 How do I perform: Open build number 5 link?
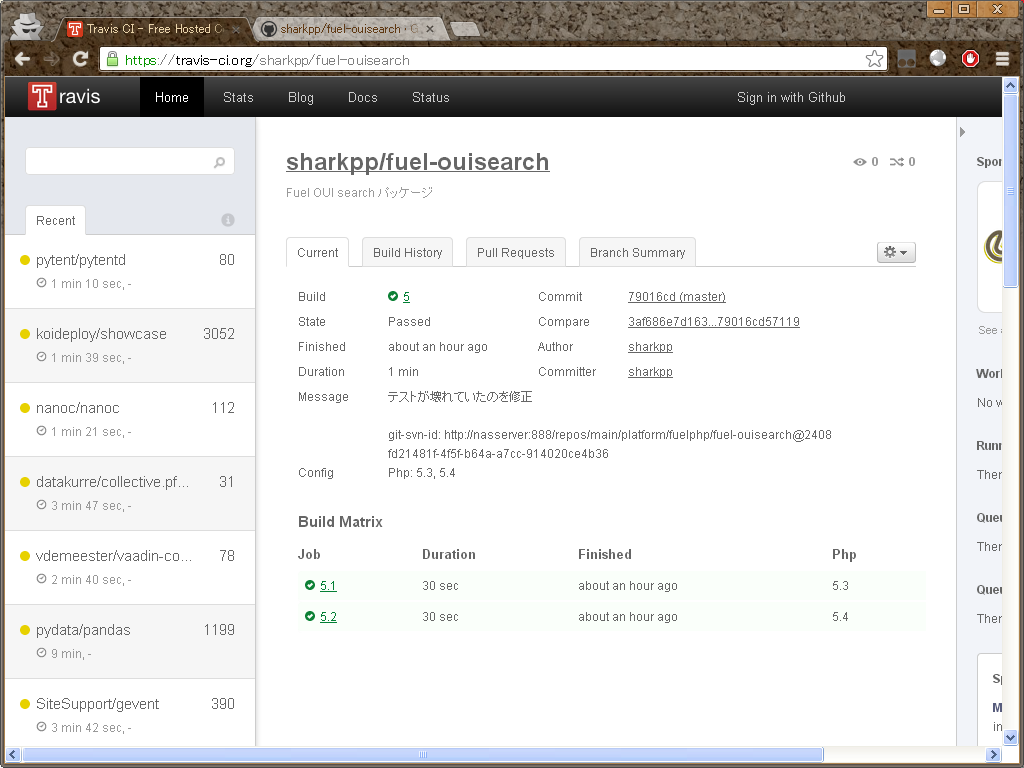point(406,296)
